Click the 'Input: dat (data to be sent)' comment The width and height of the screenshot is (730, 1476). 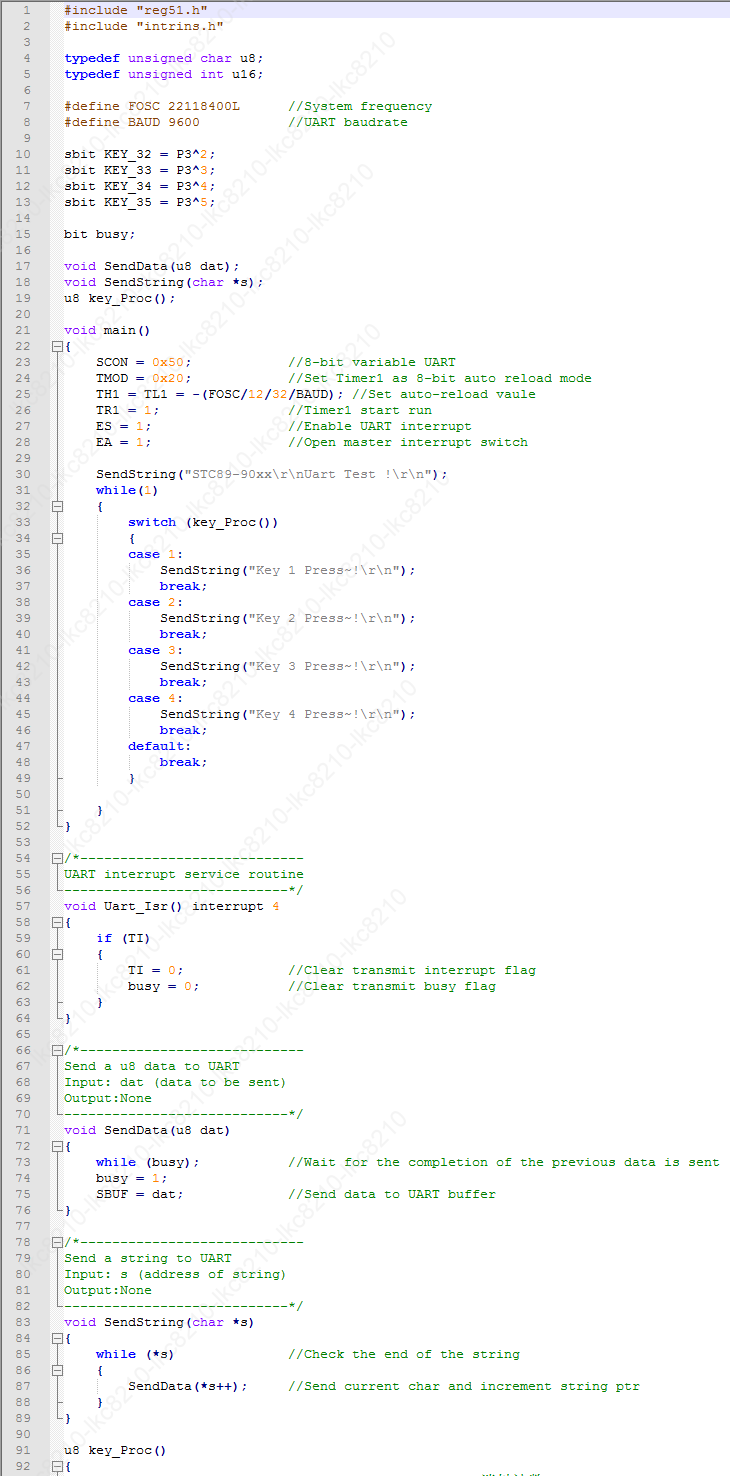click(175, 1082)
